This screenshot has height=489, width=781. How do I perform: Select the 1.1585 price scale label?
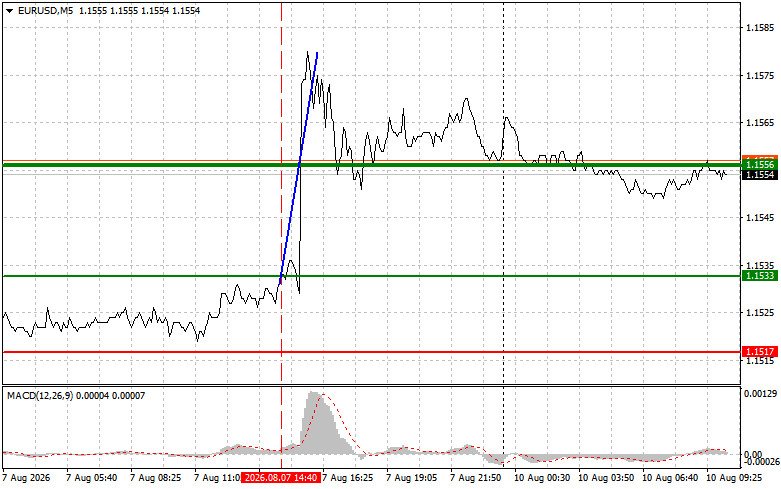[760, 28]
